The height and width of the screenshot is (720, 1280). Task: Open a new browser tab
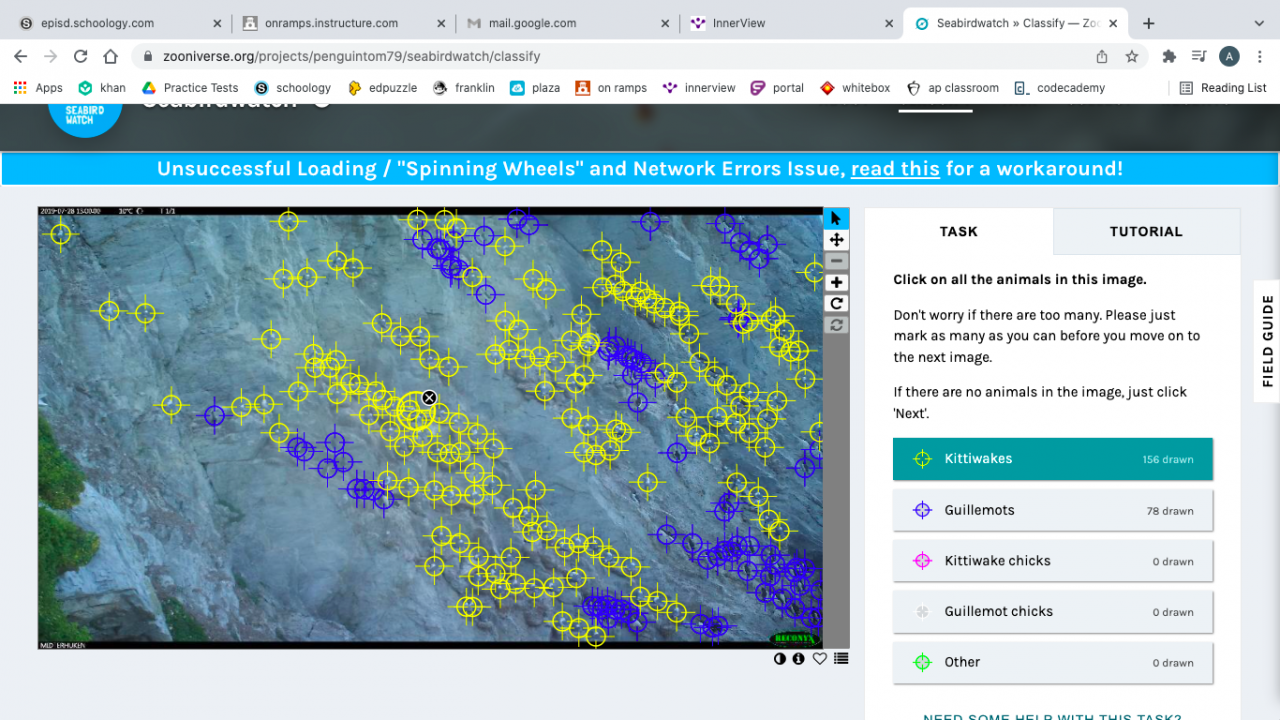tap(1149, 23)
